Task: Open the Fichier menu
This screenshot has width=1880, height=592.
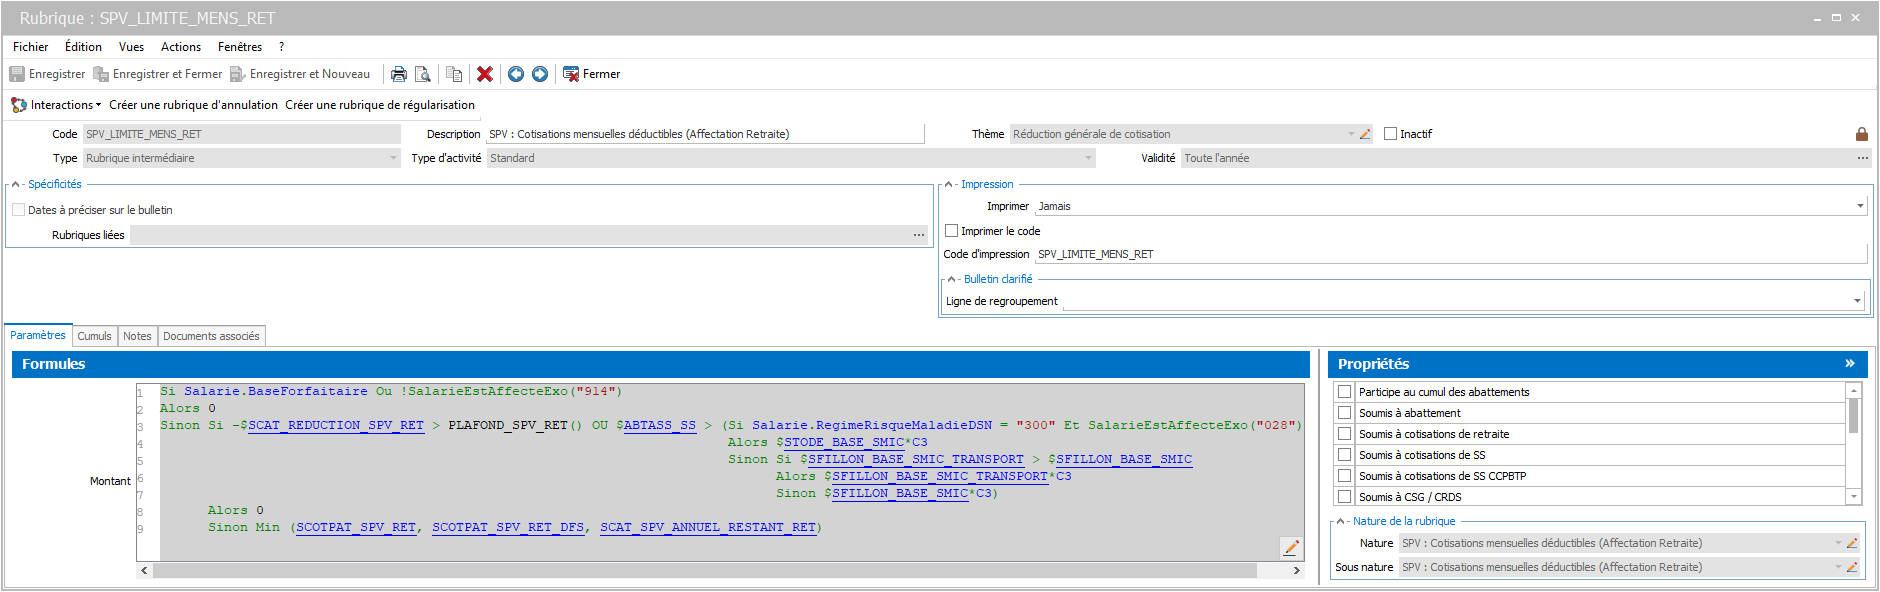Action: tap(31, 47)
